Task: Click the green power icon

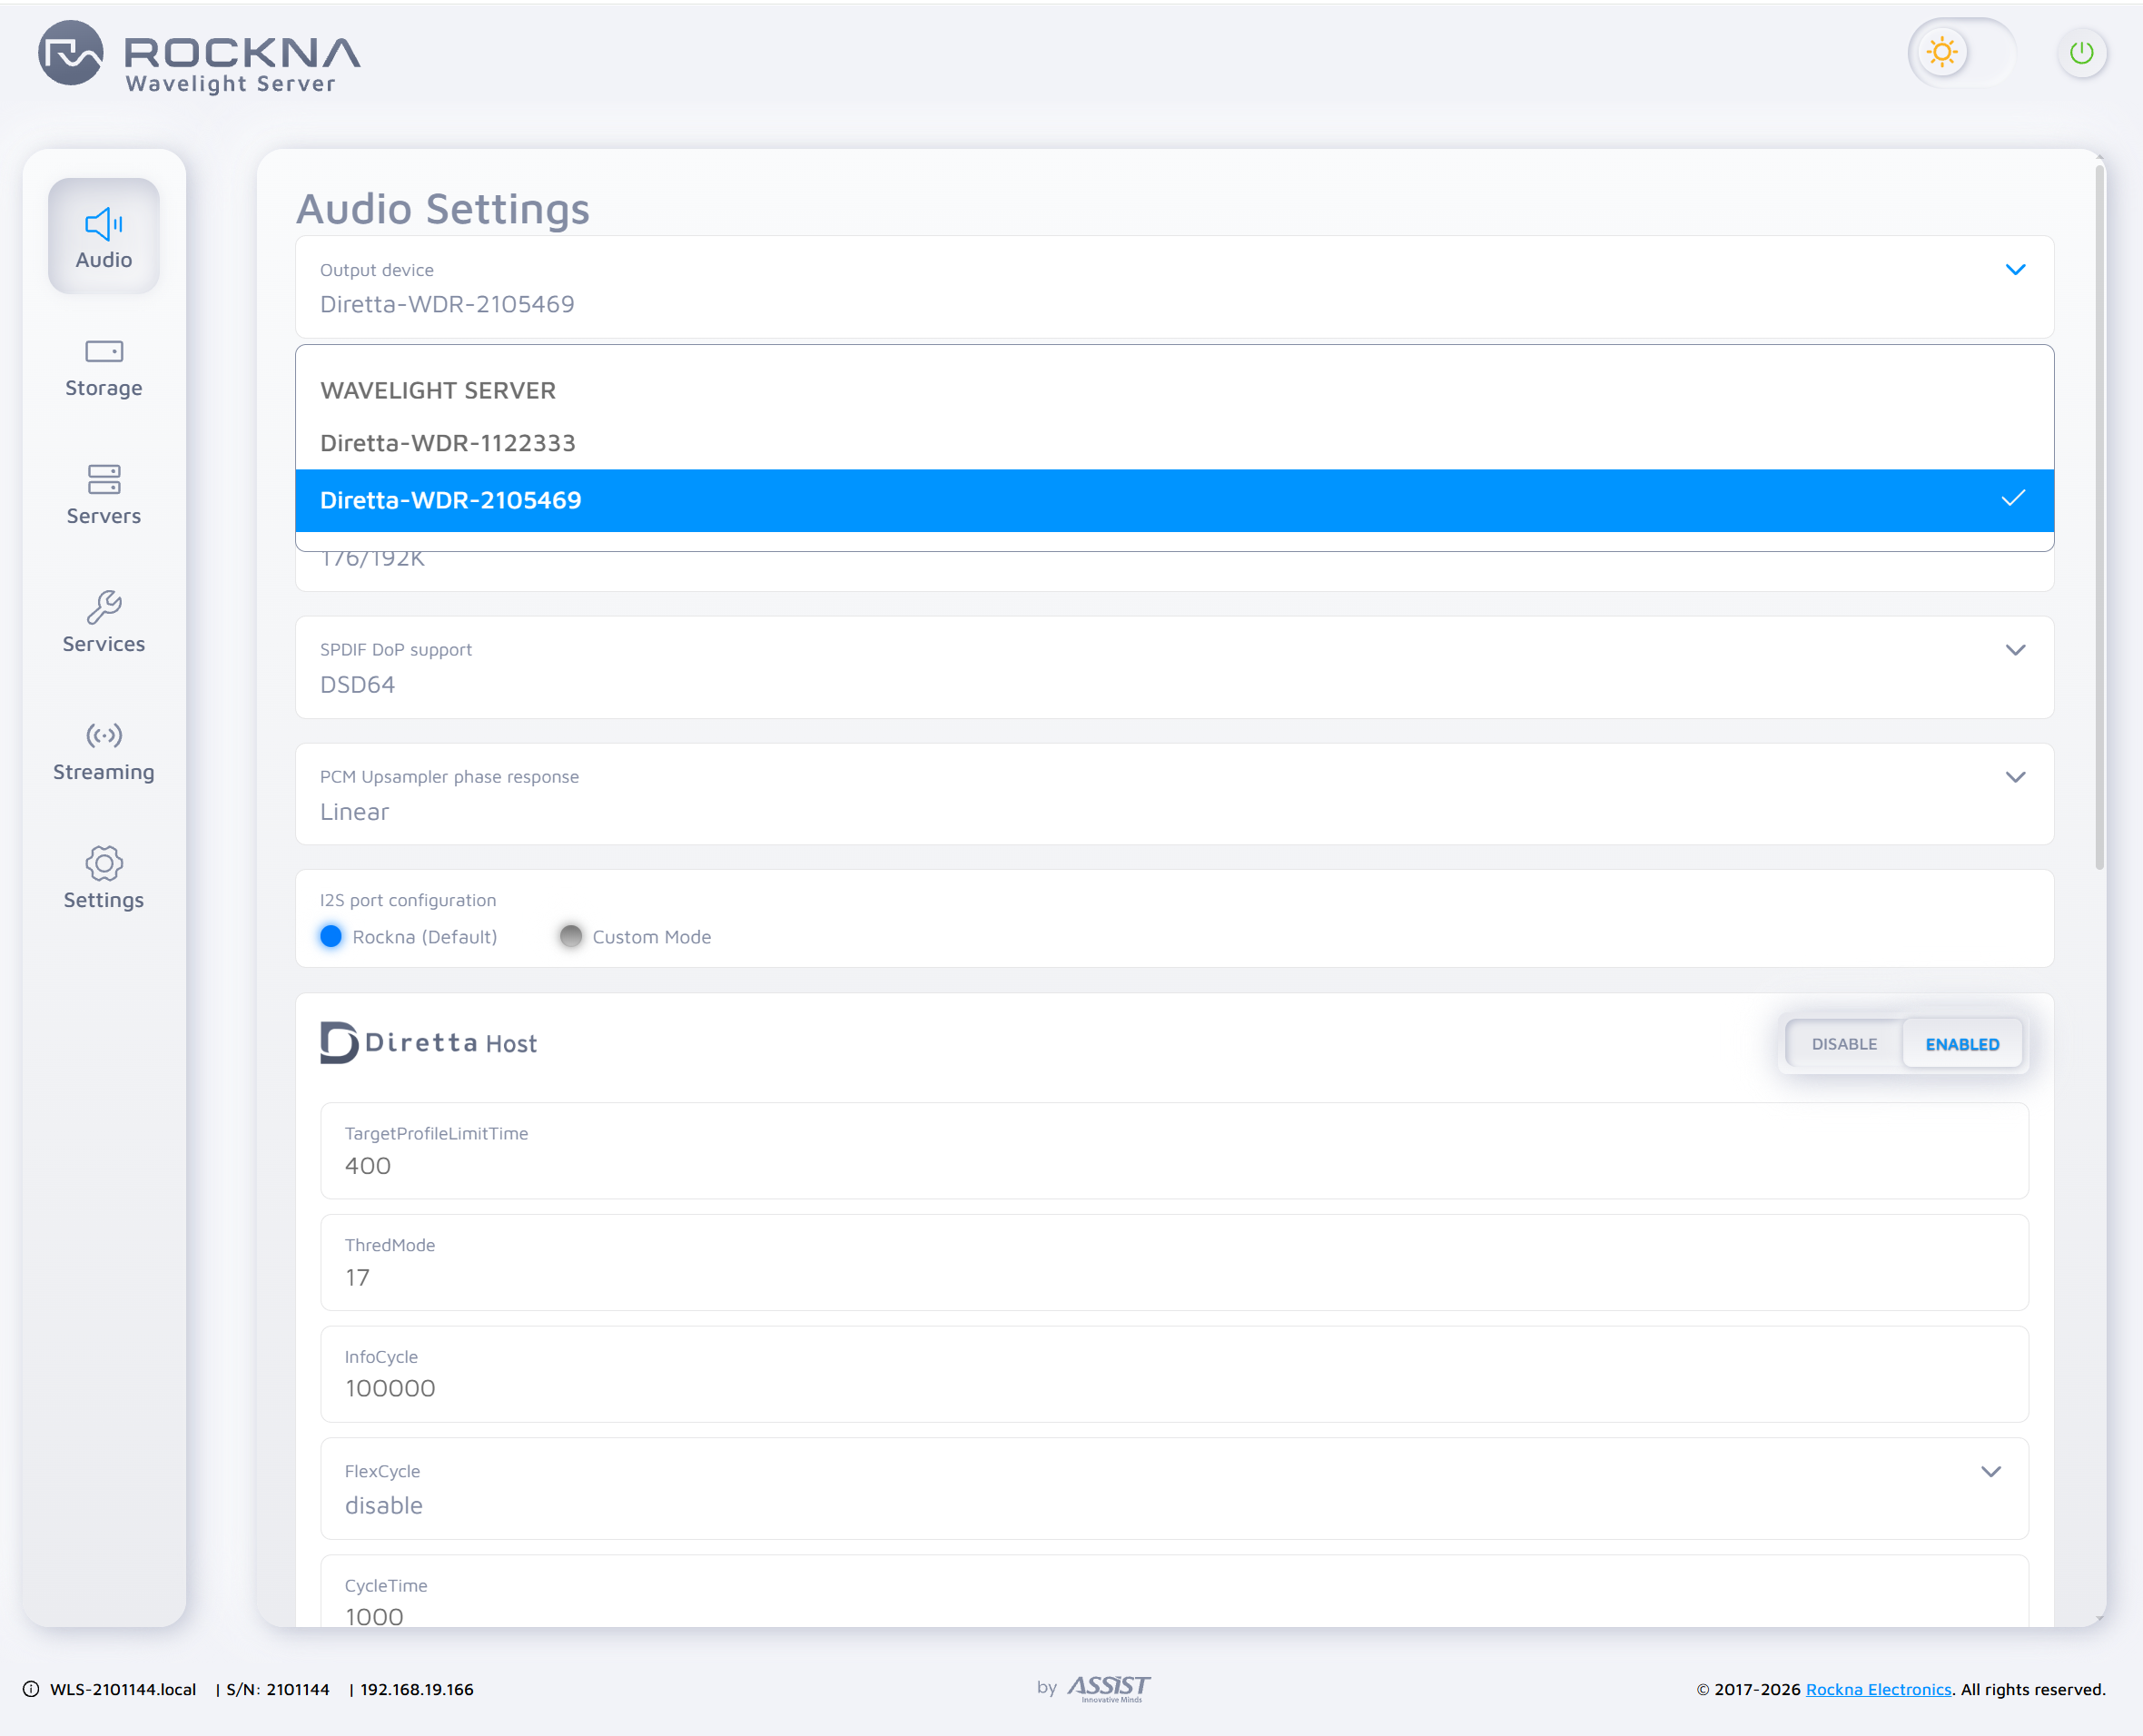Action: tap(2082, 53)
